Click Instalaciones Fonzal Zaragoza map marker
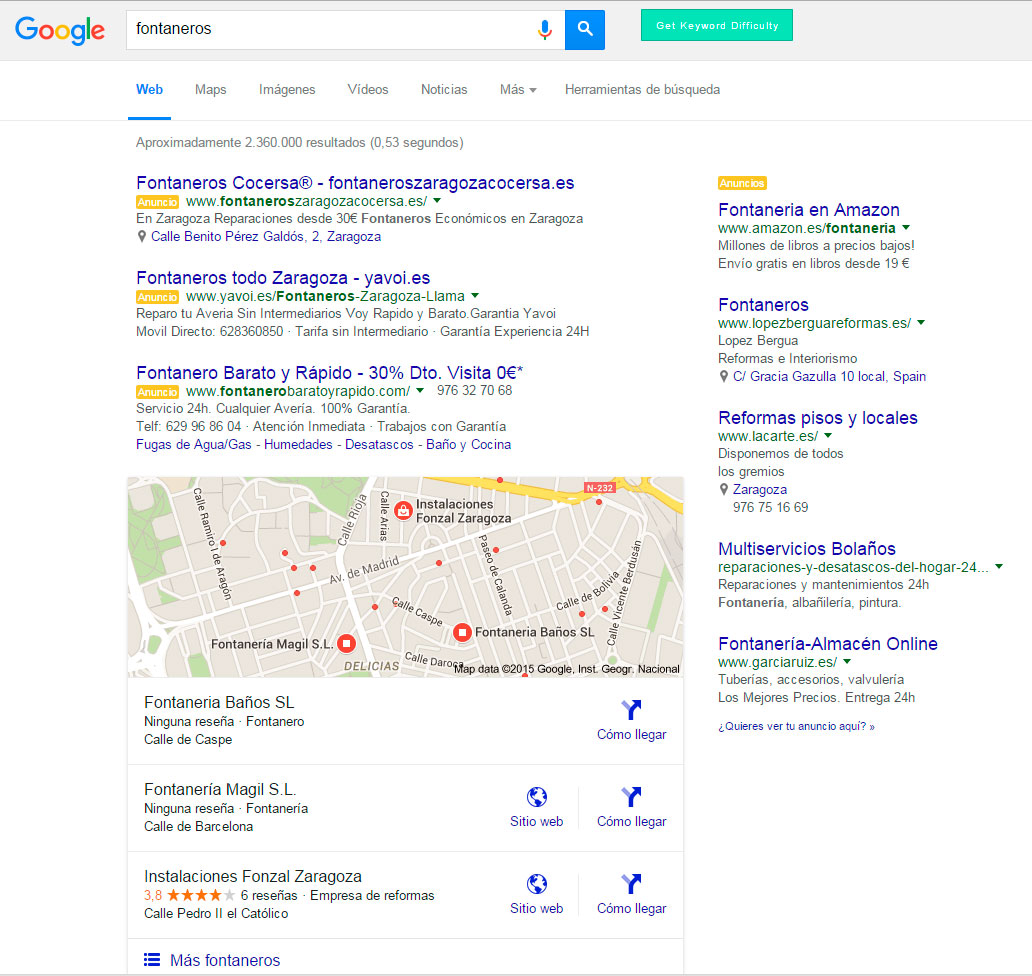The height and width of the screenshot is (976, 1032). click(403, 510)
